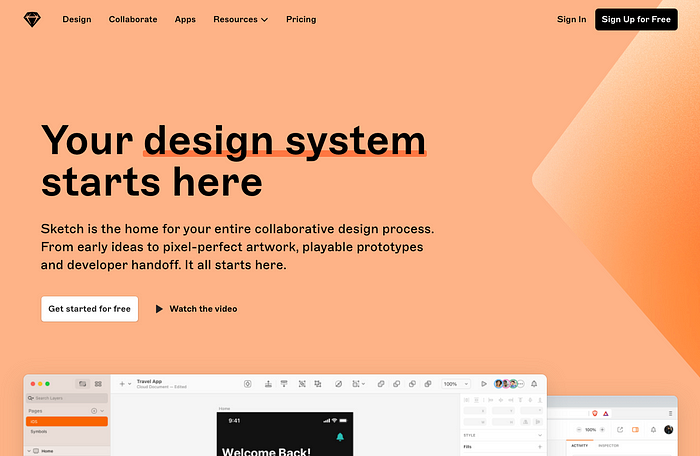
Task: Collapse the STYLE section chevron
Action: click(540, 435)
